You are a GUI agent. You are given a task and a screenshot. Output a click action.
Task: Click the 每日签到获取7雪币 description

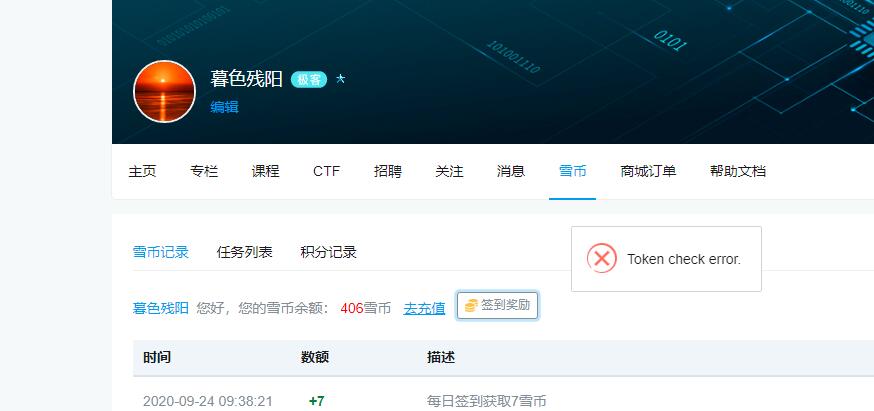[487, 401]
